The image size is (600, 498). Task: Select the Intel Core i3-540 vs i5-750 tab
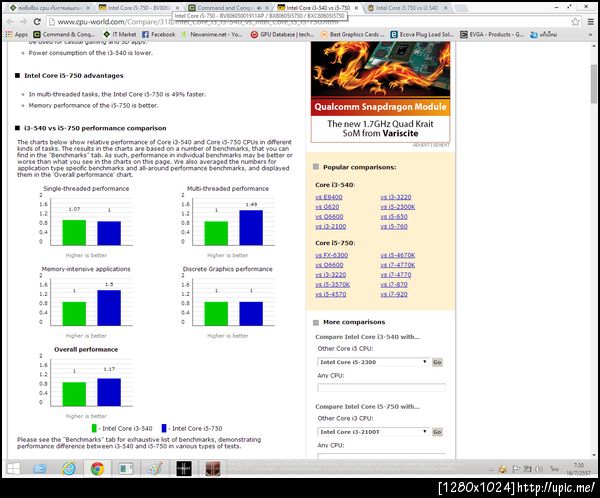point(318,8)
